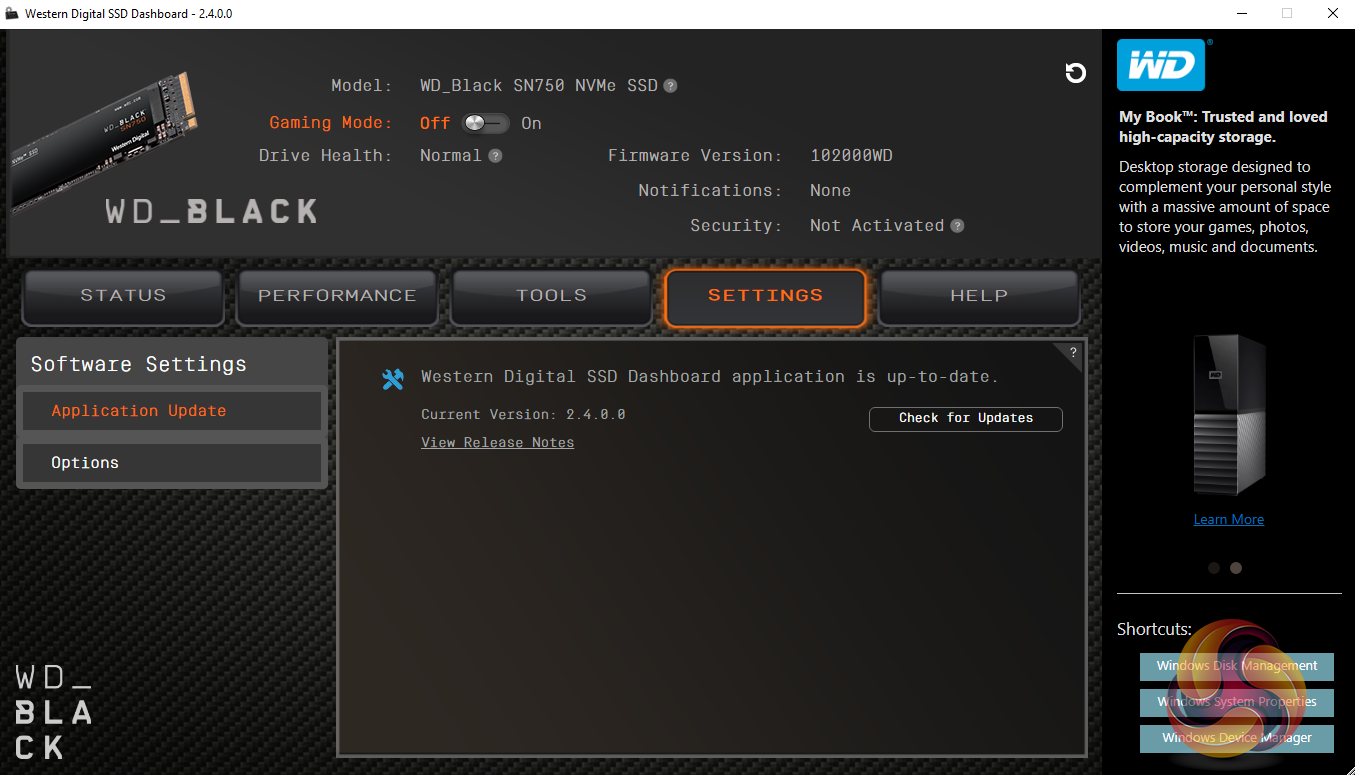Open the Windows Device Manager shortcut
Screen dimensions: 1362x777
(x=1237, y=738)
